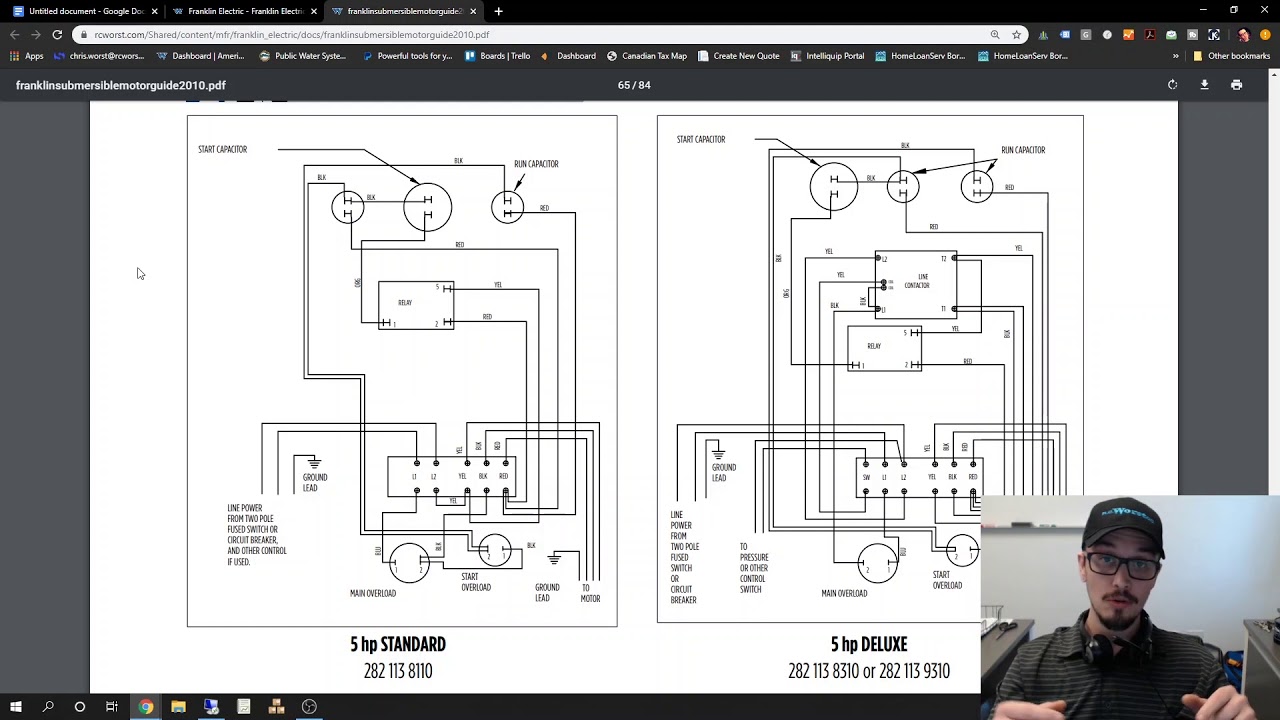This screenshot has height=720, width=1280.
Task: Download the PDF file
Action: [1204, 85]
